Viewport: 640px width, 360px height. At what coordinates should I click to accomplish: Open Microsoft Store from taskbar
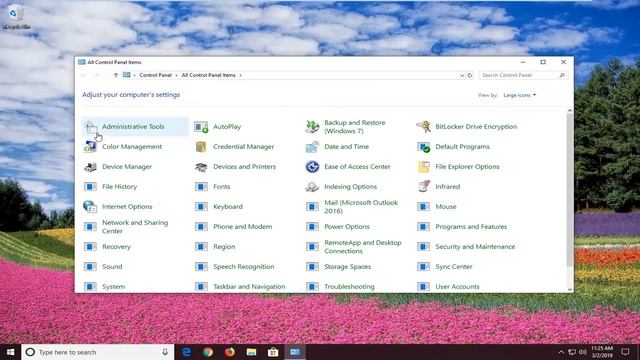click(x=273, y=352)
